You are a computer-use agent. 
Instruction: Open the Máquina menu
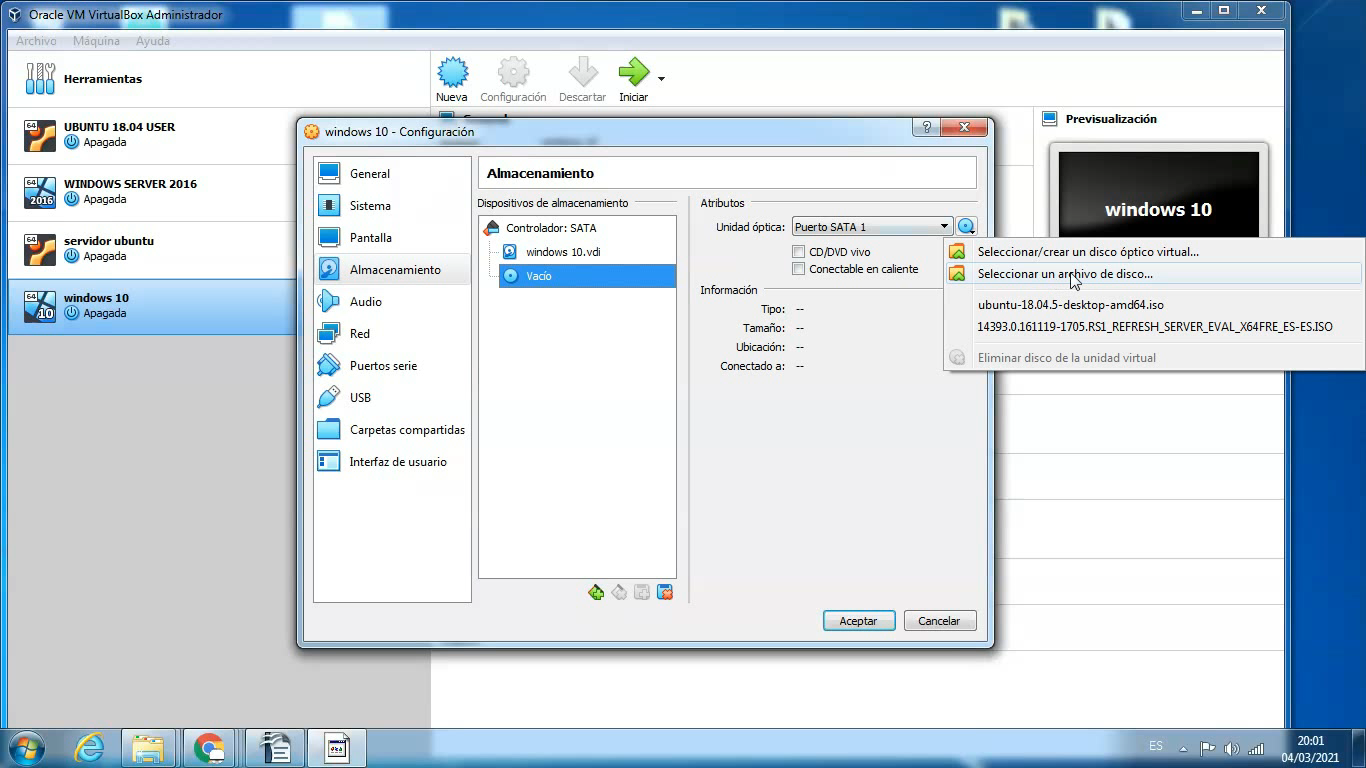(x=96, y=41)
